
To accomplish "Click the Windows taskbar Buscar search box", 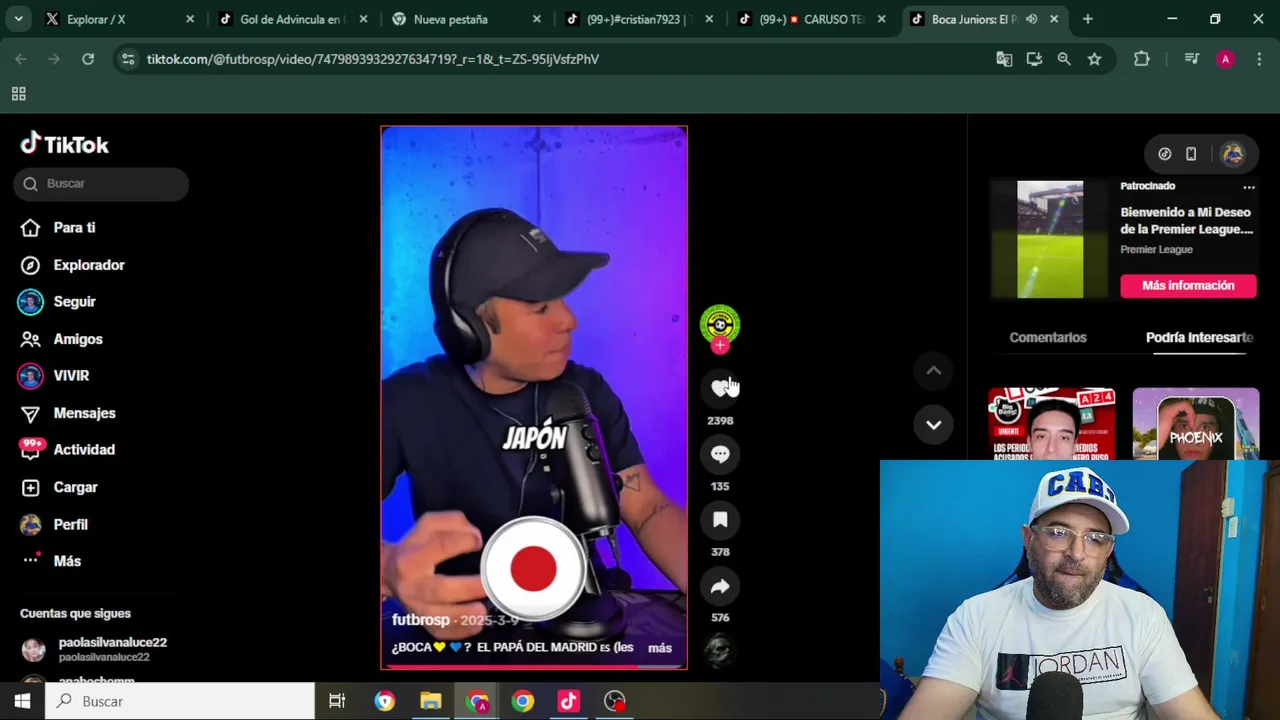I will (x=180, y=701).
